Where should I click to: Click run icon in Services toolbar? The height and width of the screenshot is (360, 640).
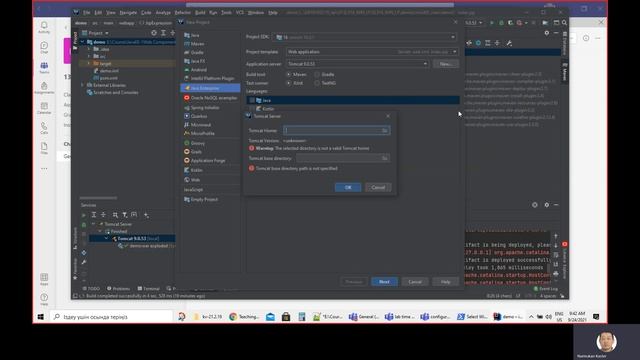(x=84, y=215)
